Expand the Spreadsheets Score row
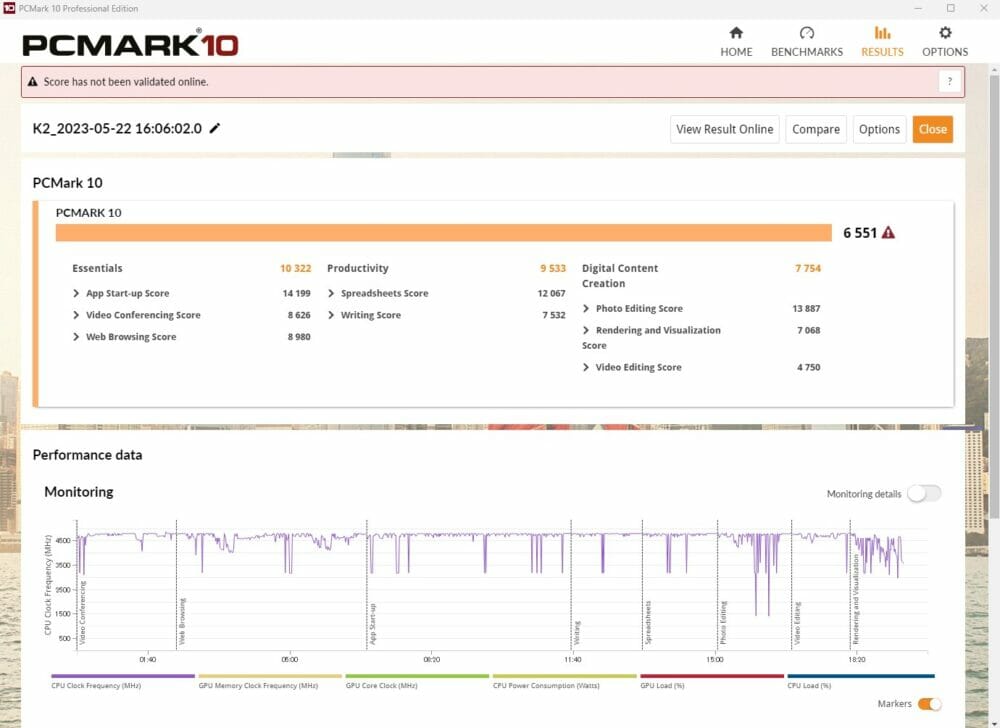 click(331, 294)
